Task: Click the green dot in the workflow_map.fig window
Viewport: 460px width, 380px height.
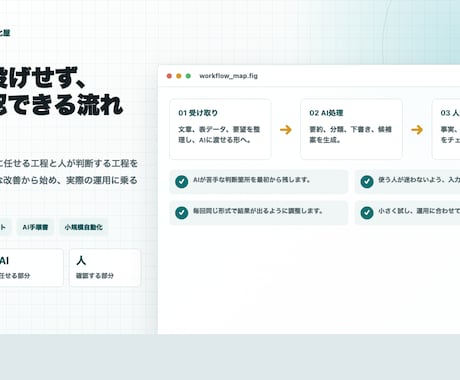Action: (188, 76)
